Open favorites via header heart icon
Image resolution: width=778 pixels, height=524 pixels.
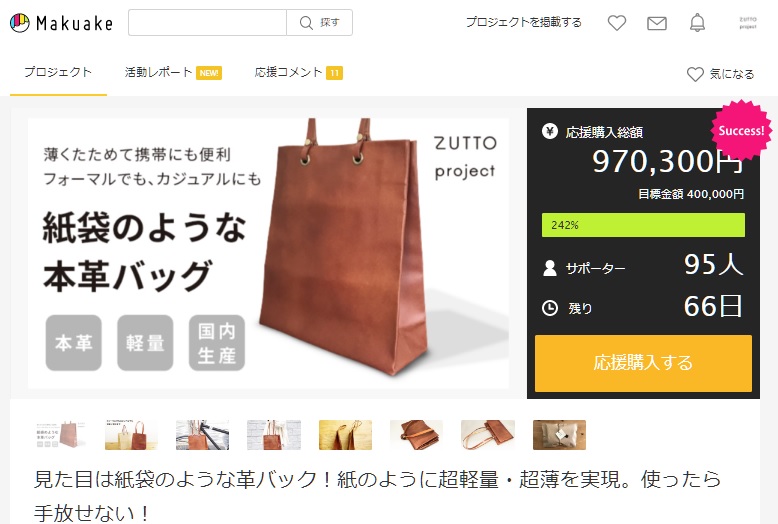click(x=617, y=23)
